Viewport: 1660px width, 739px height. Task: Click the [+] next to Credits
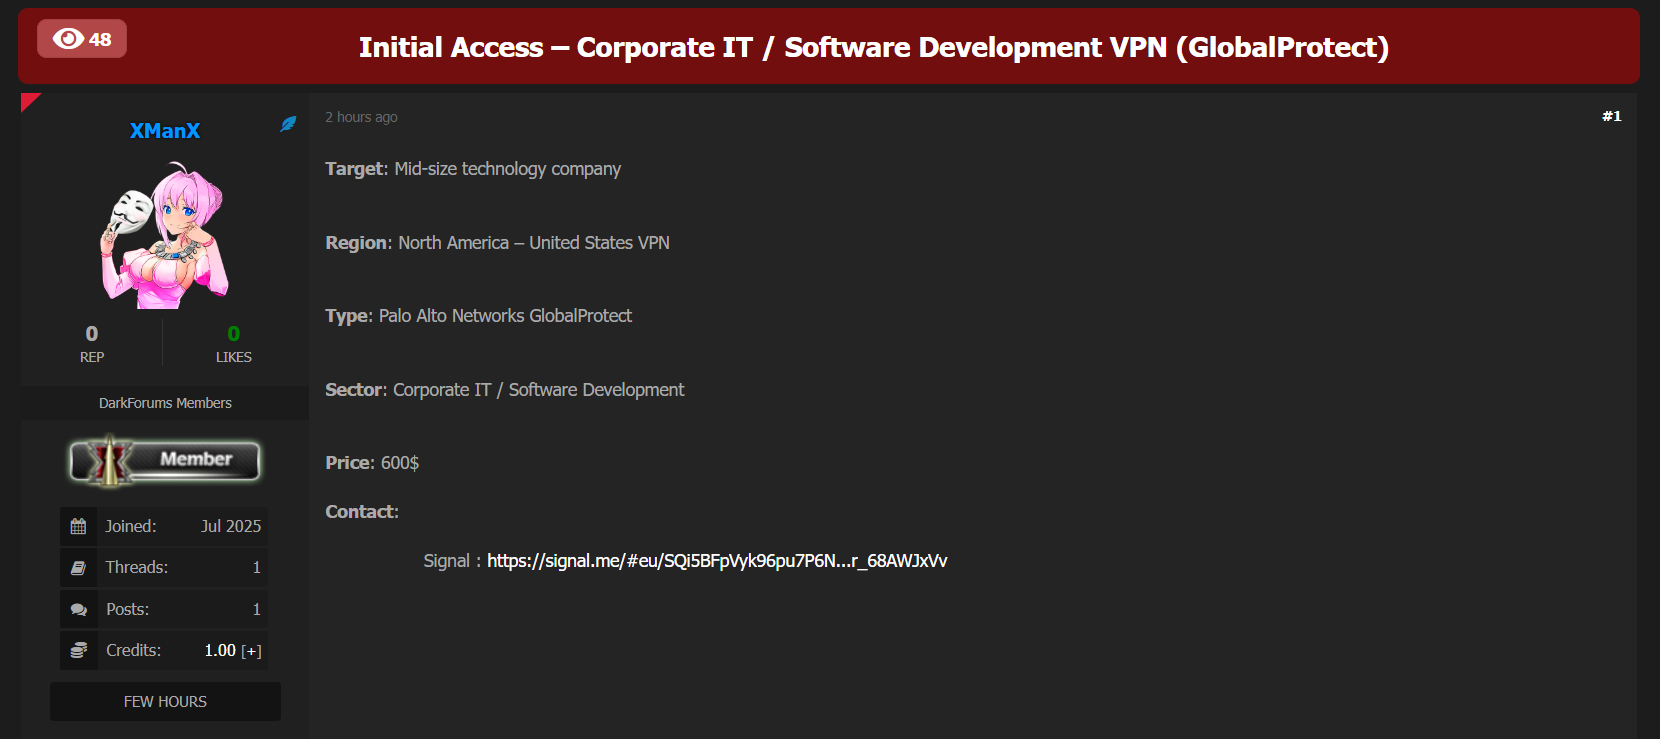[x=251, y=651]
